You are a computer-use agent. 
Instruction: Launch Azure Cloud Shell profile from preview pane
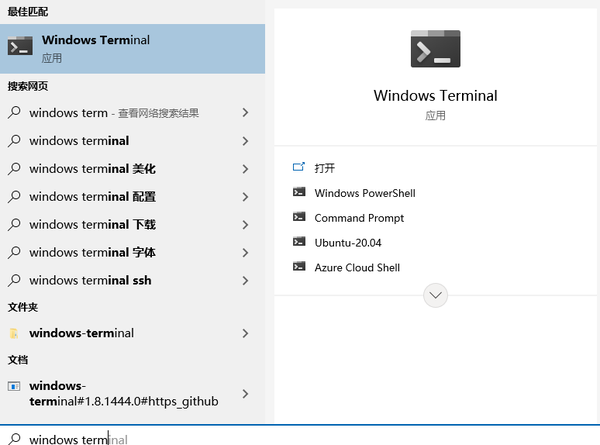[357, 267]
